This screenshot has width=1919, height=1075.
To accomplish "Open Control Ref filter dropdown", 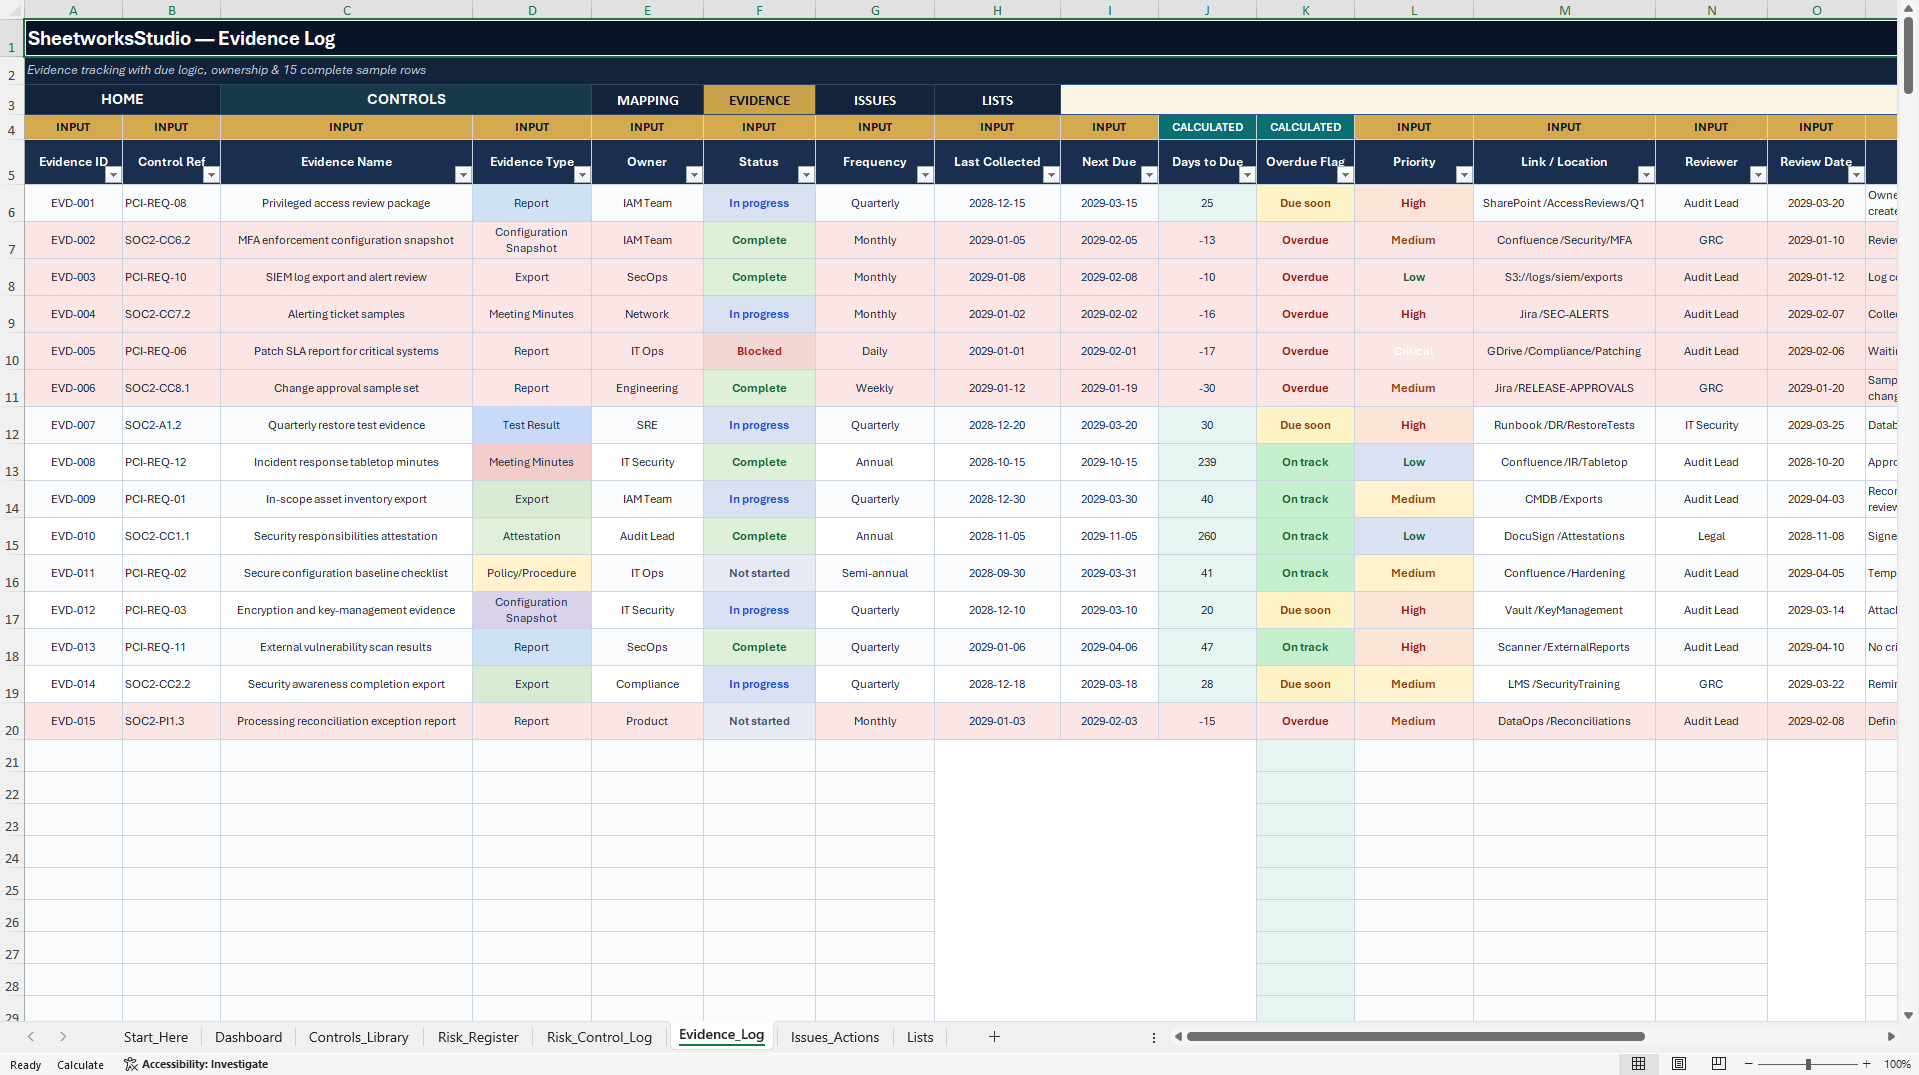I will click(x=211, y=175).
